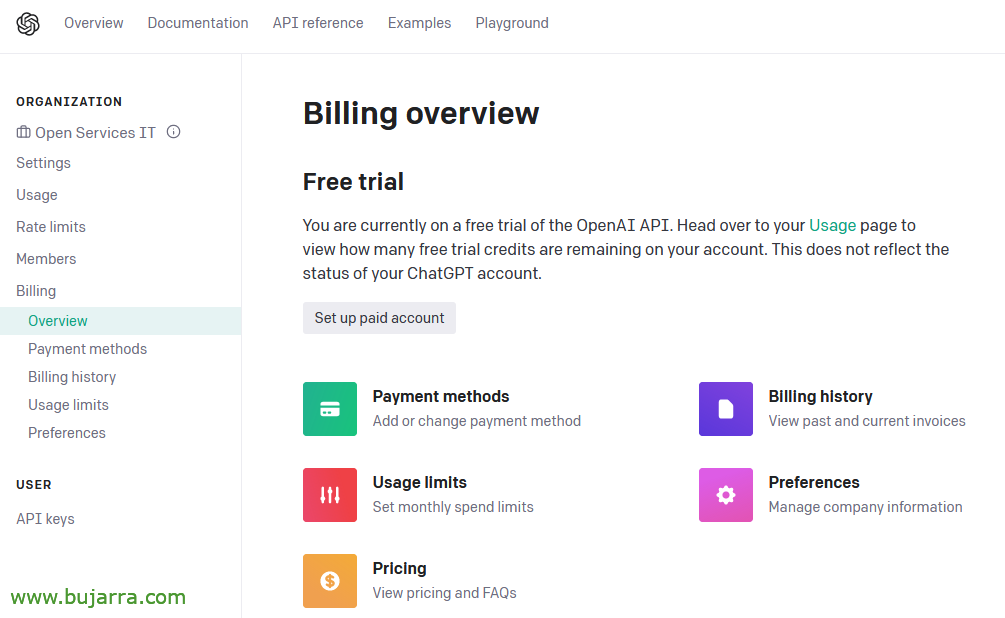
Task: Open Billing history sidebar sub-item
Action: click(72, 377)
